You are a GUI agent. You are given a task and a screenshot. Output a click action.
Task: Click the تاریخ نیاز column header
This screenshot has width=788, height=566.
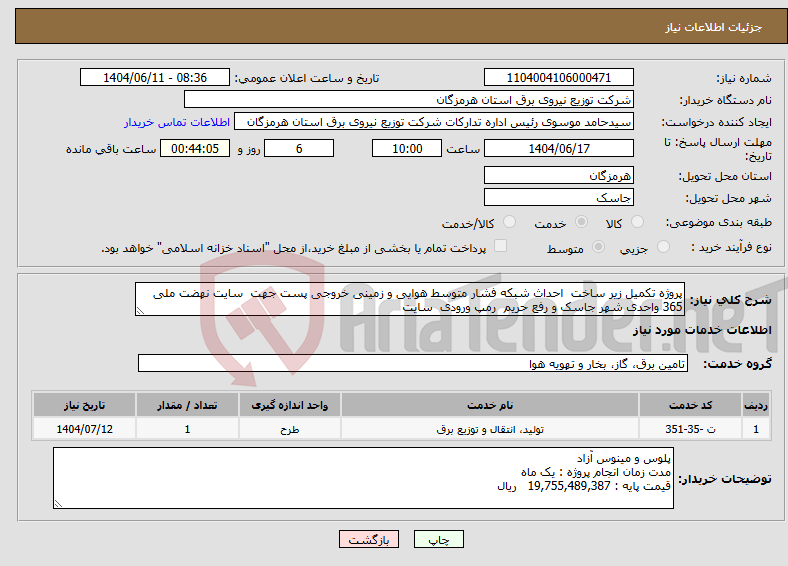click(84, 405)
